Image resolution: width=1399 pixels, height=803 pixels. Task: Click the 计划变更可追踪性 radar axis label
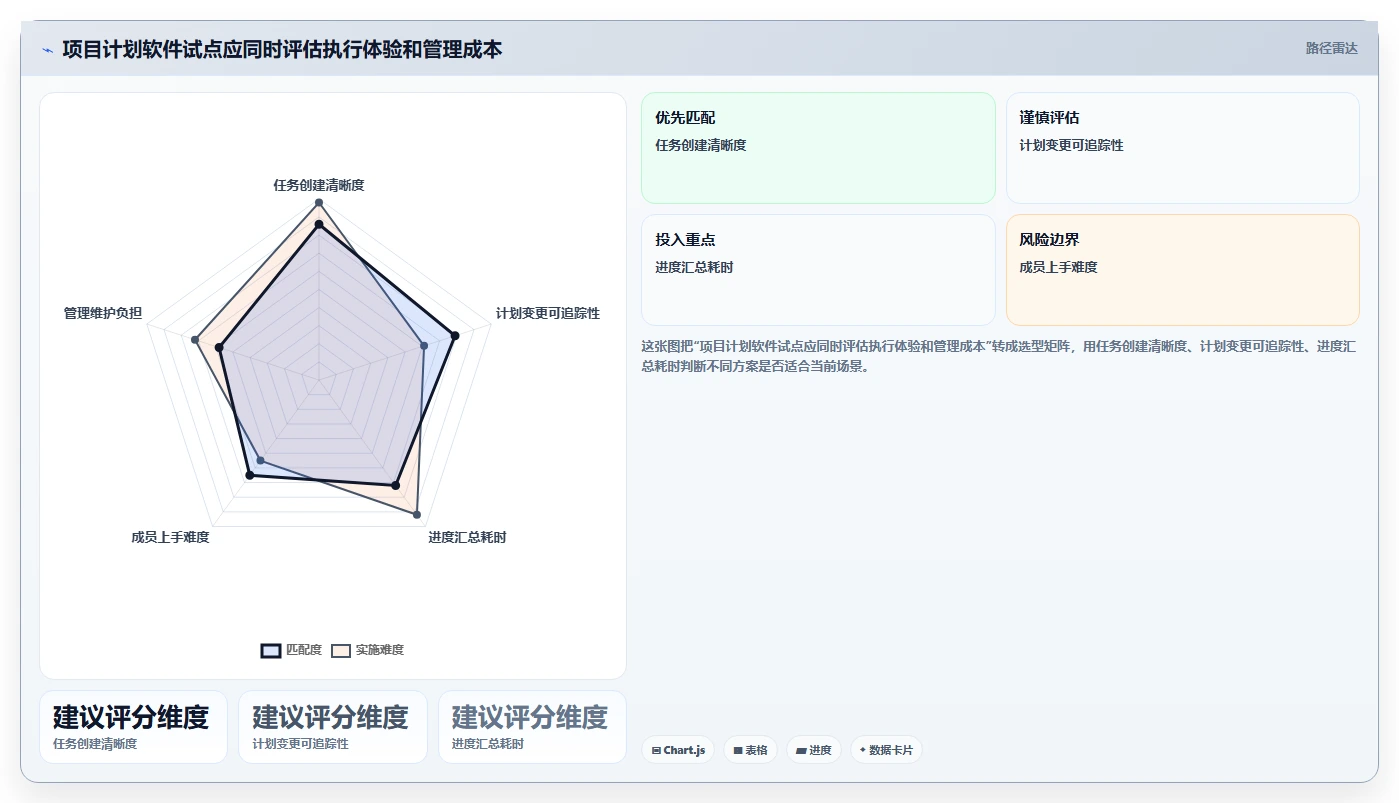(x=548, y=313)
